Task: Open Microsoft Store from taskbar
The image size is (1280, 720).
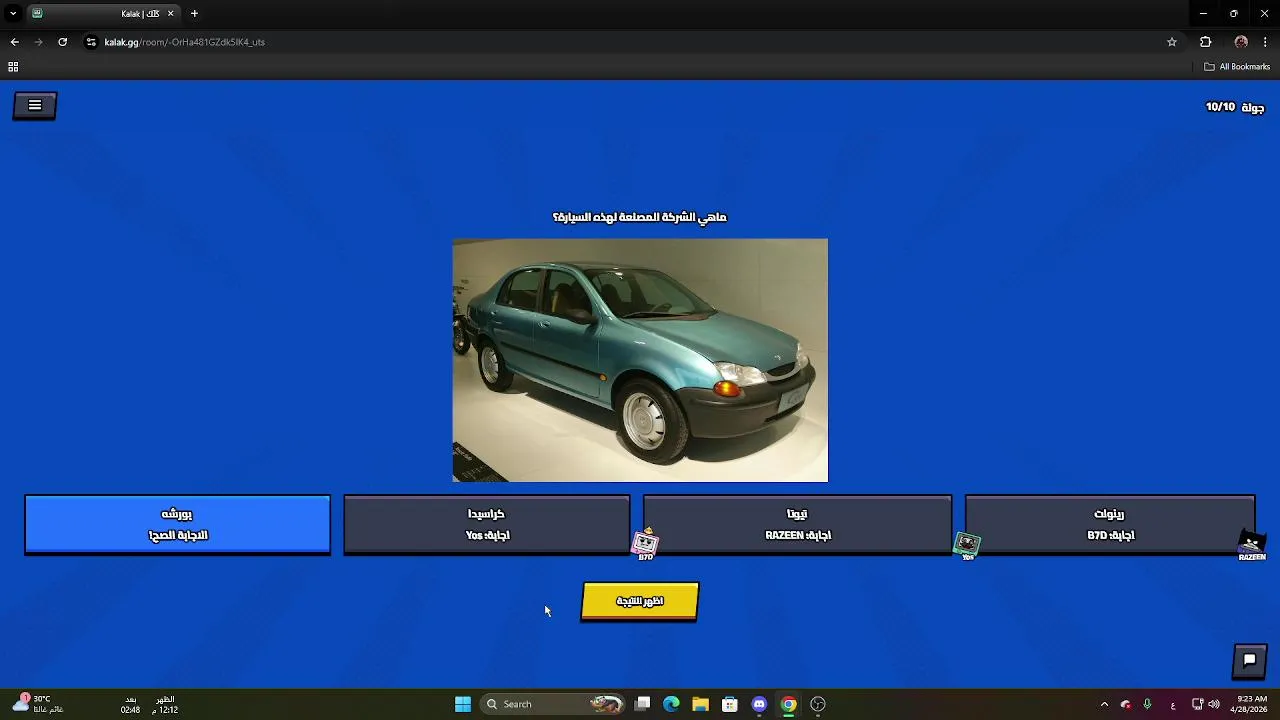Action: coord(730,704)
